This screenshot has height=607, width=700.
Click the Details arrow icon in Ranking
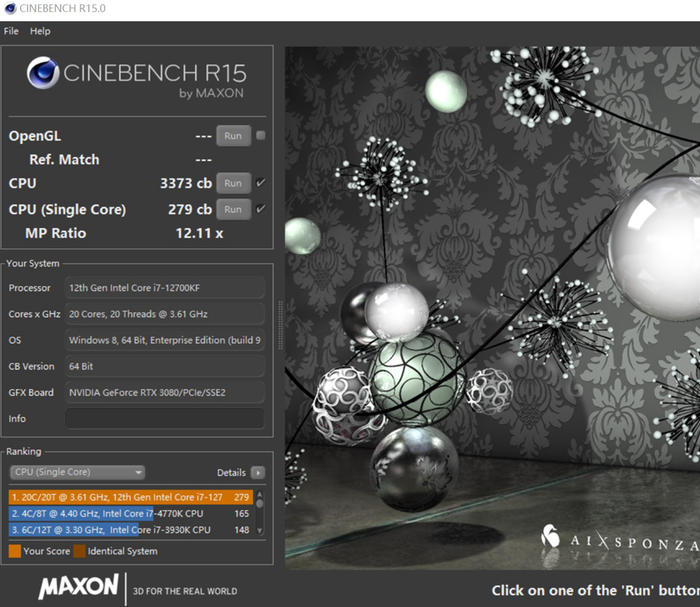258,473
